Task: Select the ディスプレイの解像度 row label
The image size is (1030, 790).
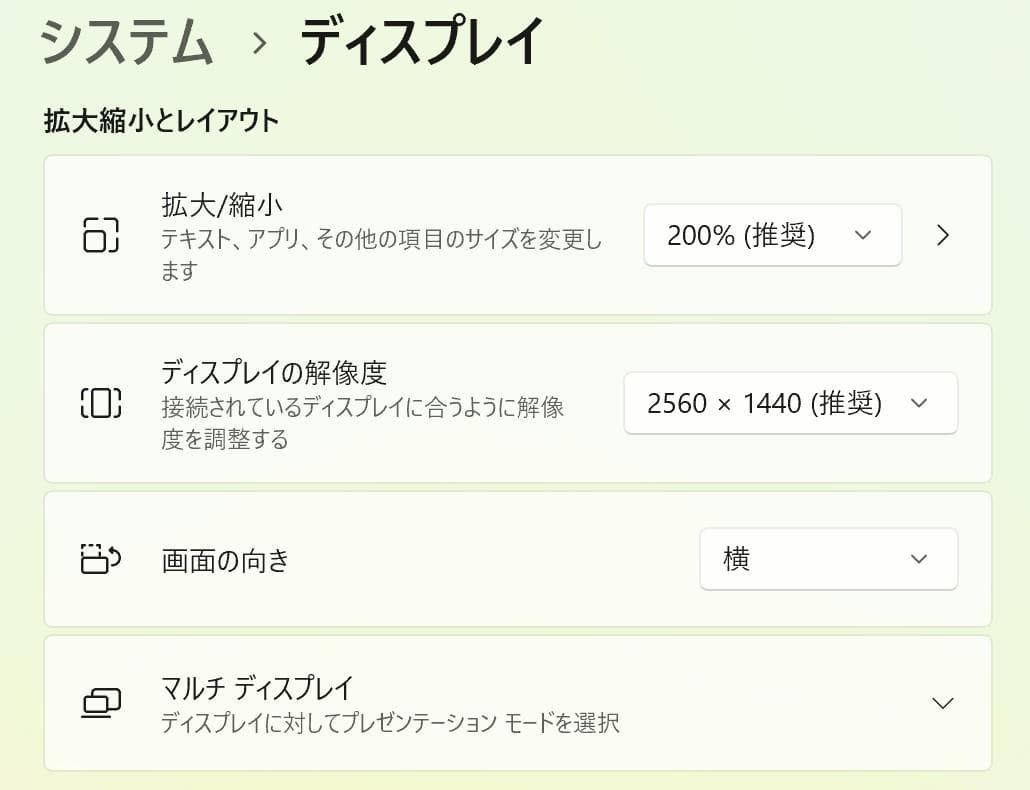Action: pyautogui.click(x=273, y=373)
